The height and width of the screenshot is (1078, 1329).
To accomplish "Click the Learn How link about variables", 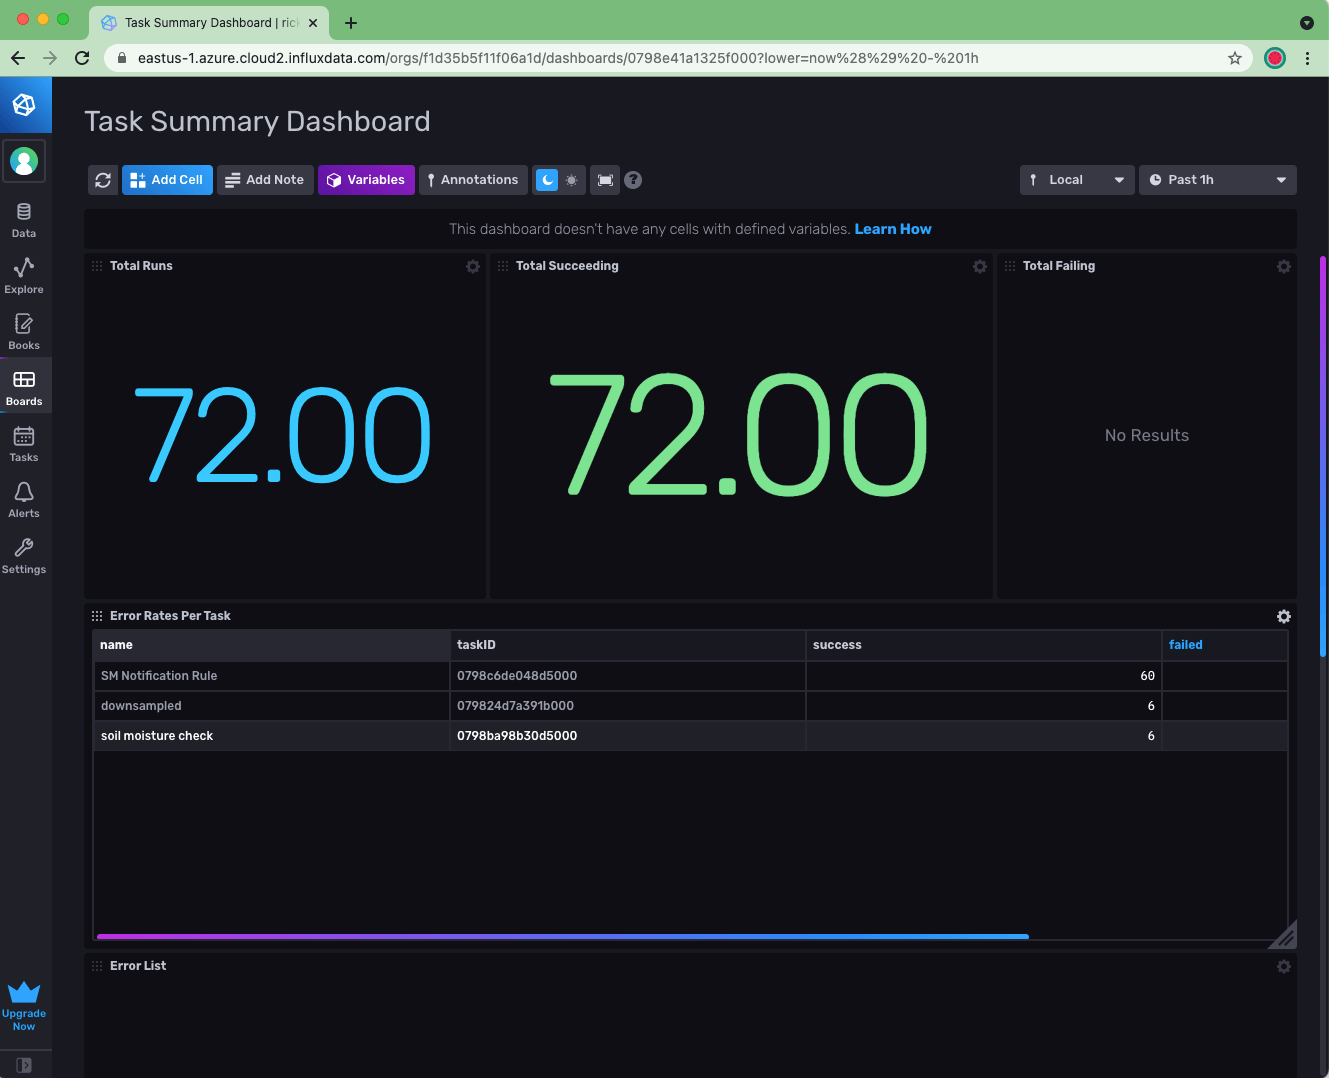I will (892, 229).
